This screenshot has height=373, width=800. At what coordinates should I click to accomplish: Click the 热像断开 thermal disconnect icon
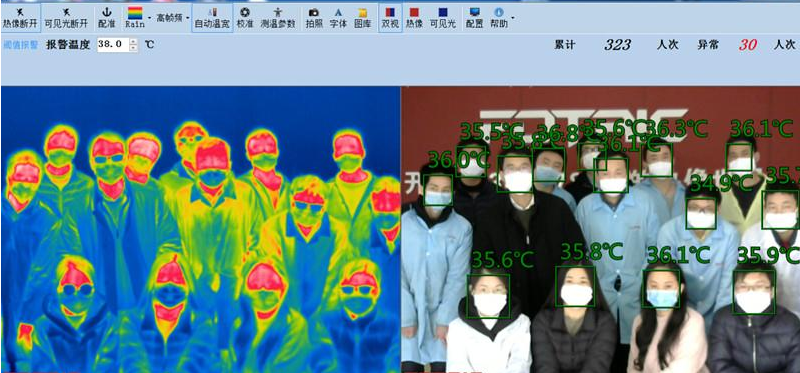coord(20,18)
